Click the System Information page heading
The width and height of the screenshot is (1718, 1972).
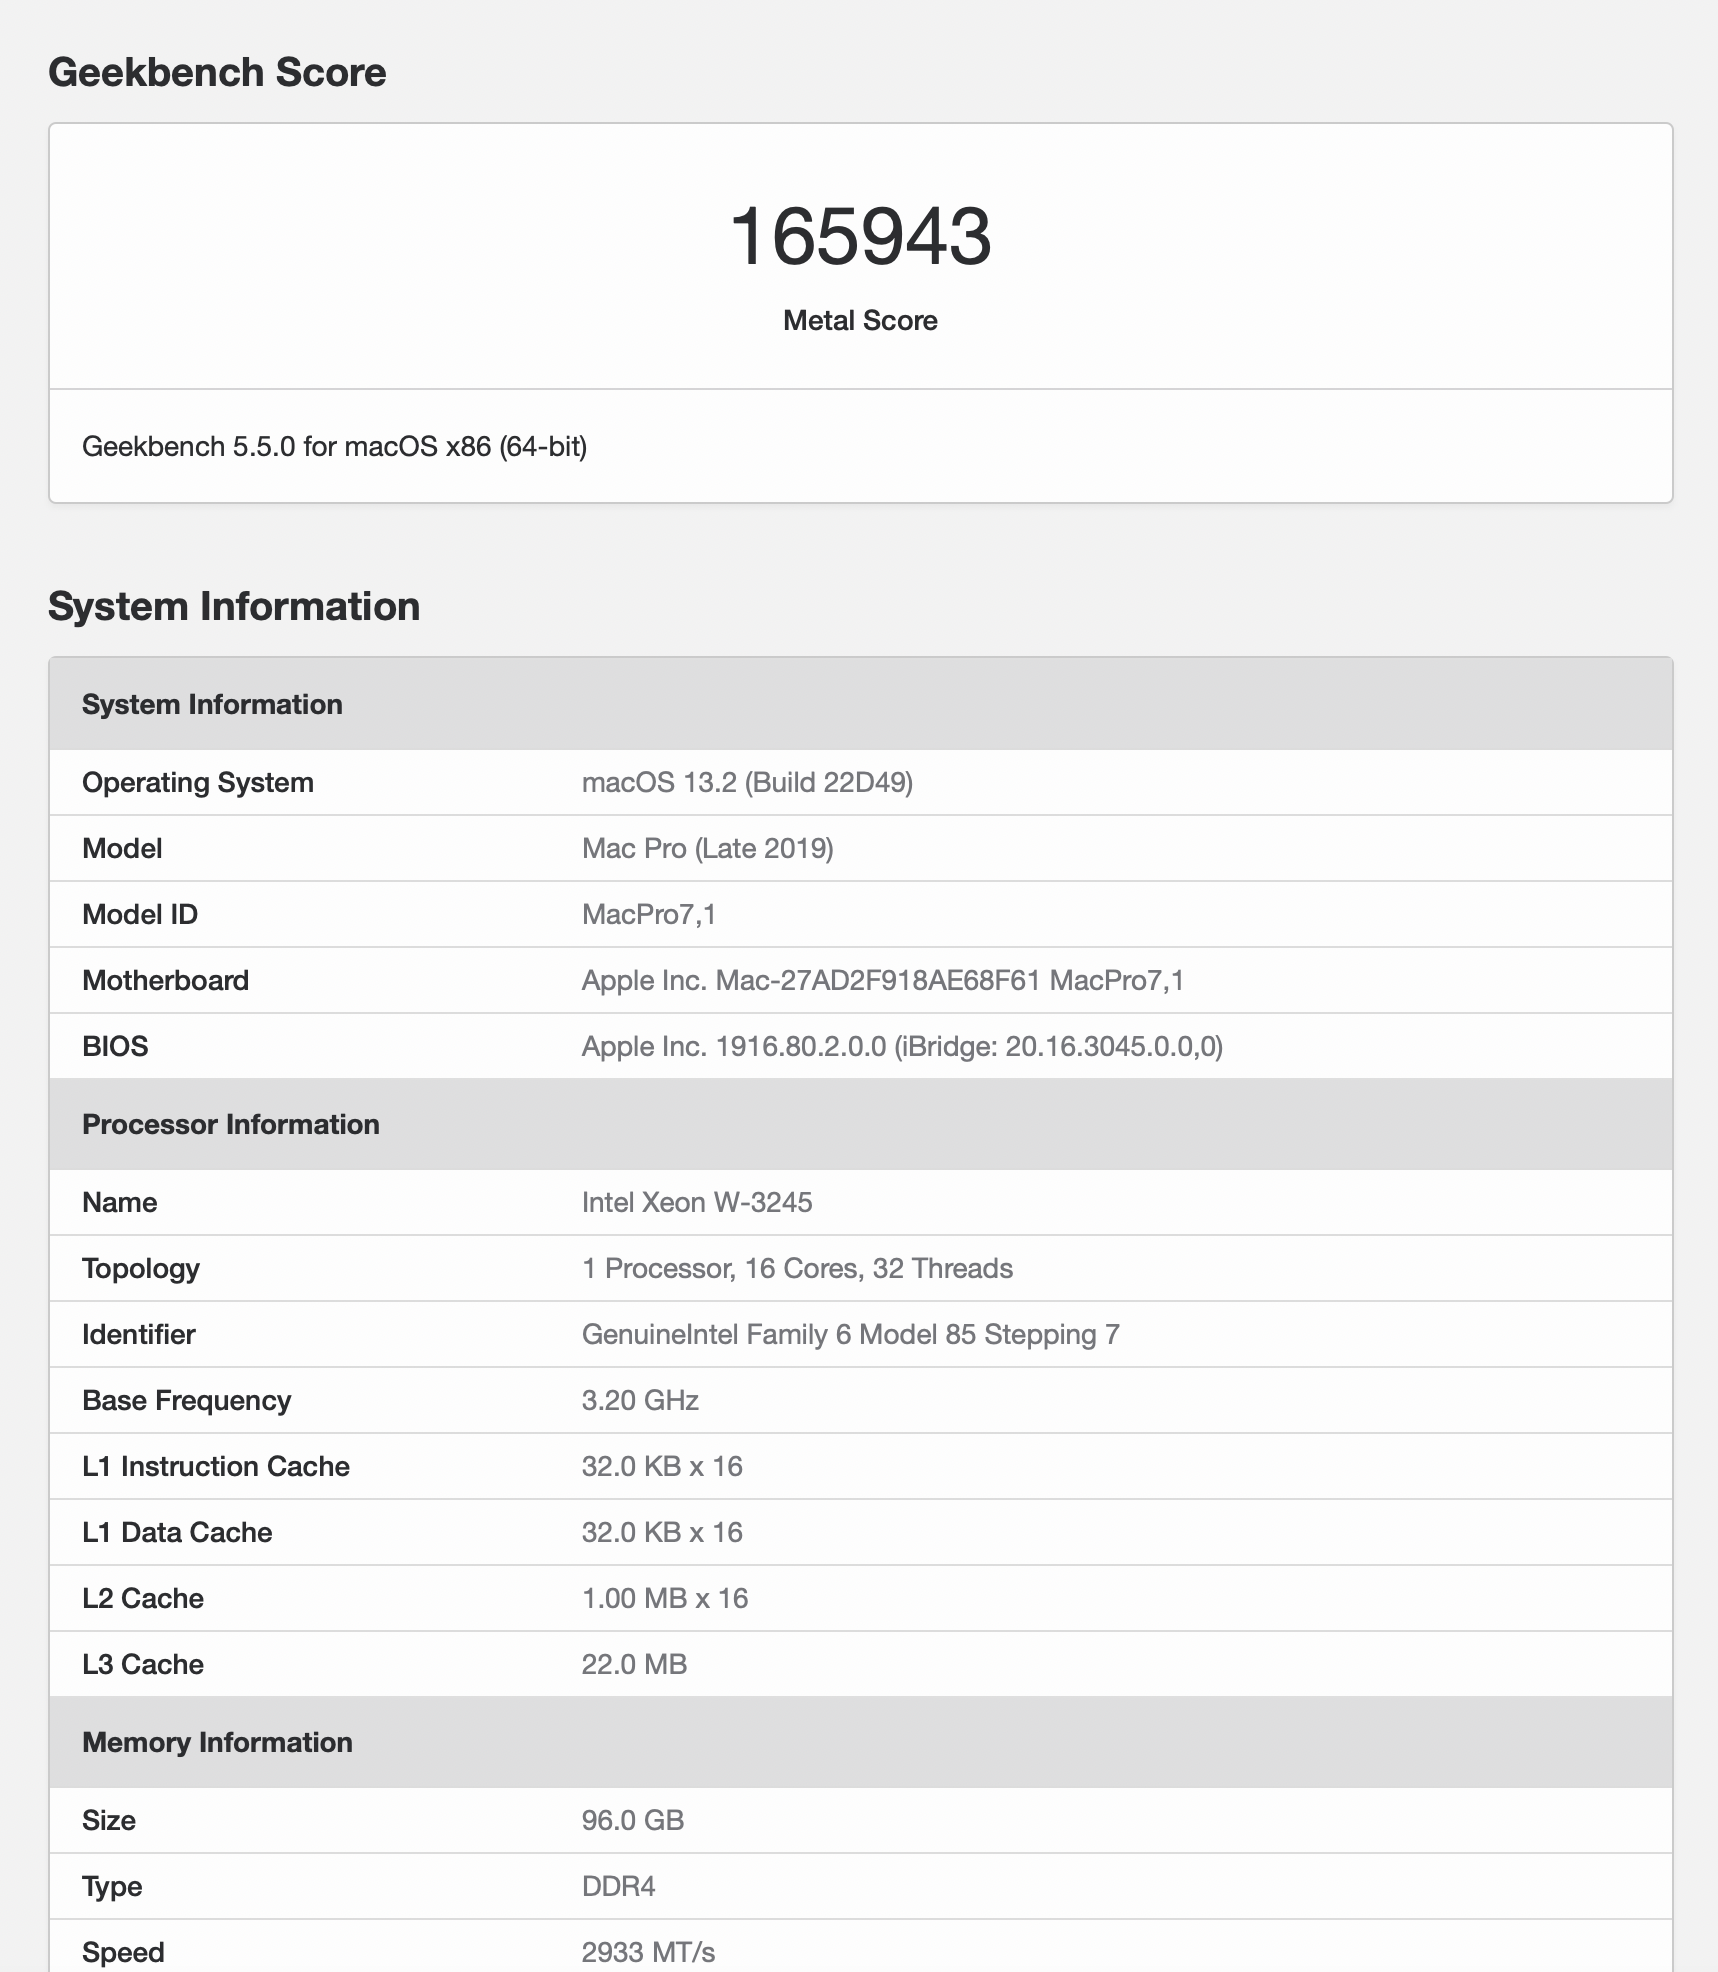coord(234,607)
